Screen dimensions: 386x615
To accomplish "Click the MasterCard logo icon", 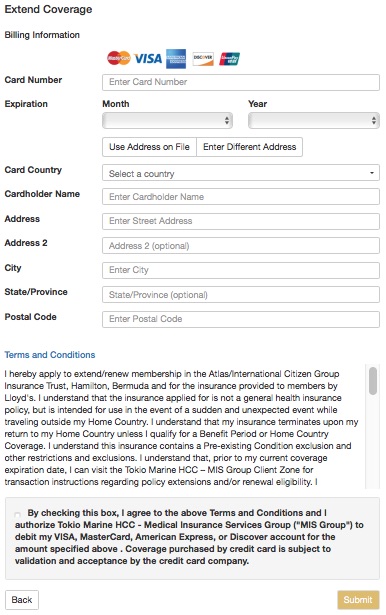I will point(118,58).
